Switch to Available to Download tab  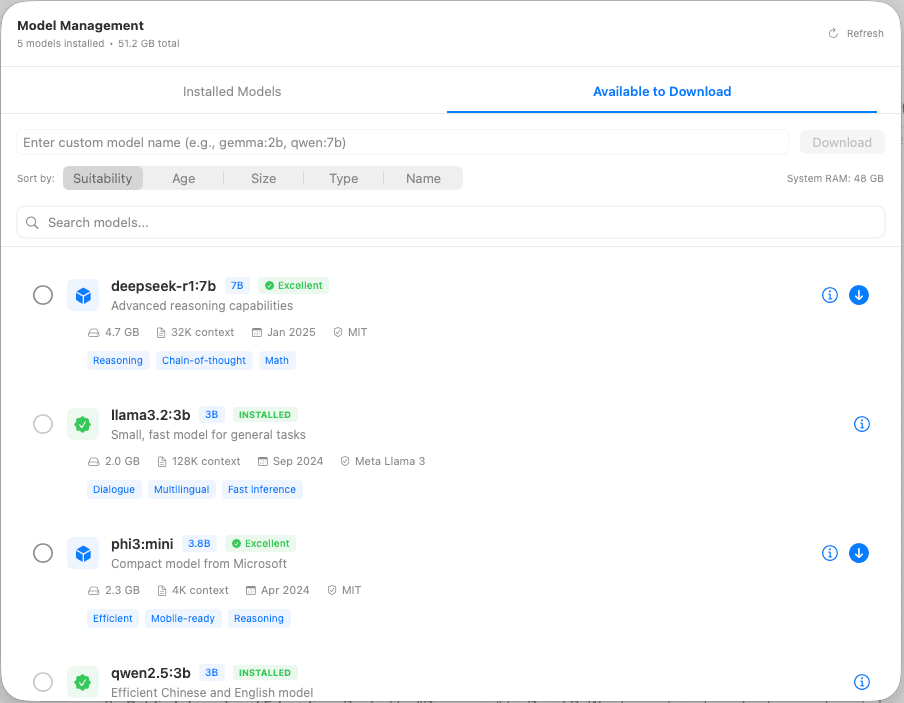click(x=662, y=92)
